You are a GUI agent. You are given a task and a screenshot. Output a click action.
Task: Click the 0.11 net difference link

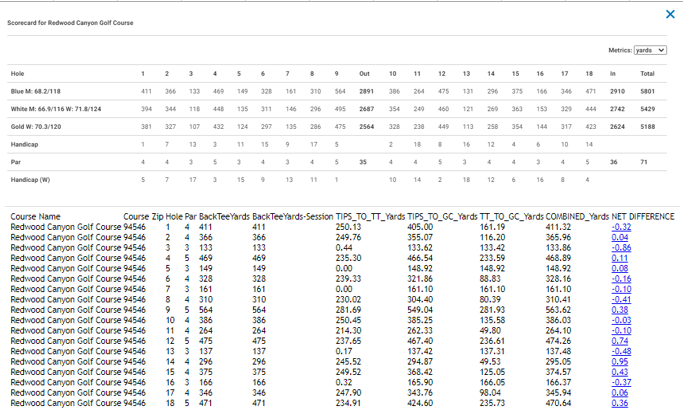619,258
